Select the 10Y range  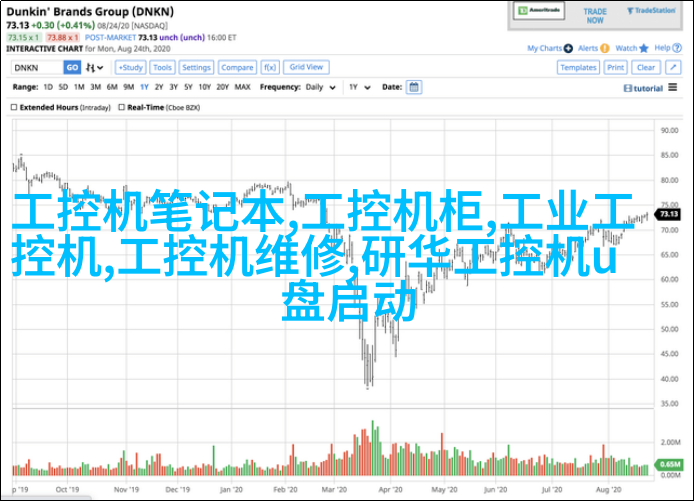coord(204,87)
